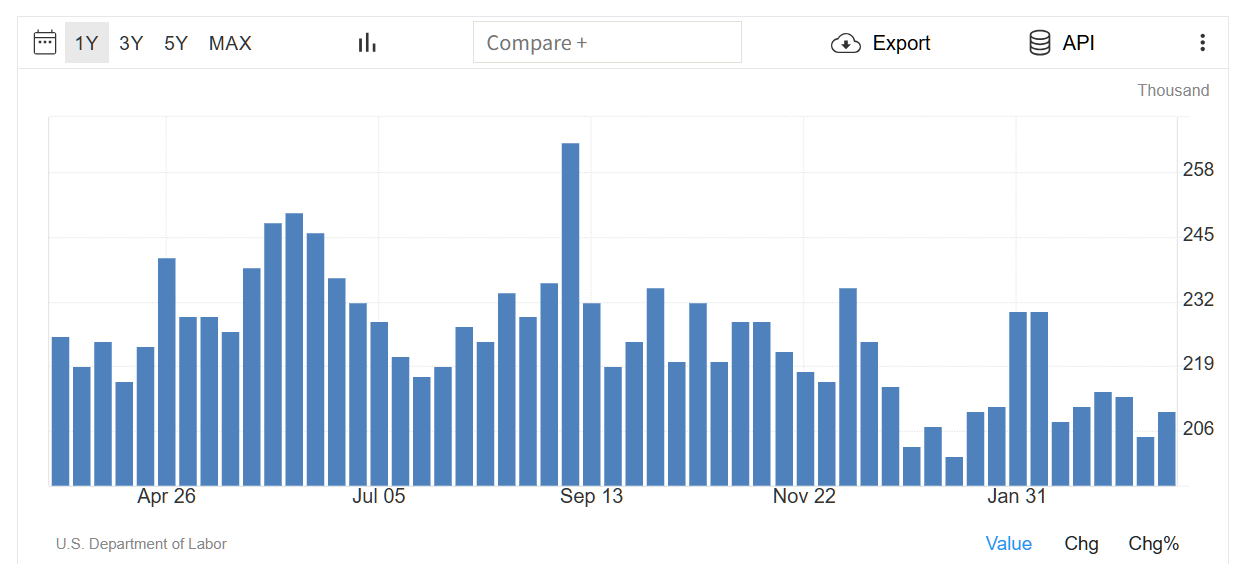Switch to 3Y time range
The height and width of the screenshot is (564, 1241).
131,43
